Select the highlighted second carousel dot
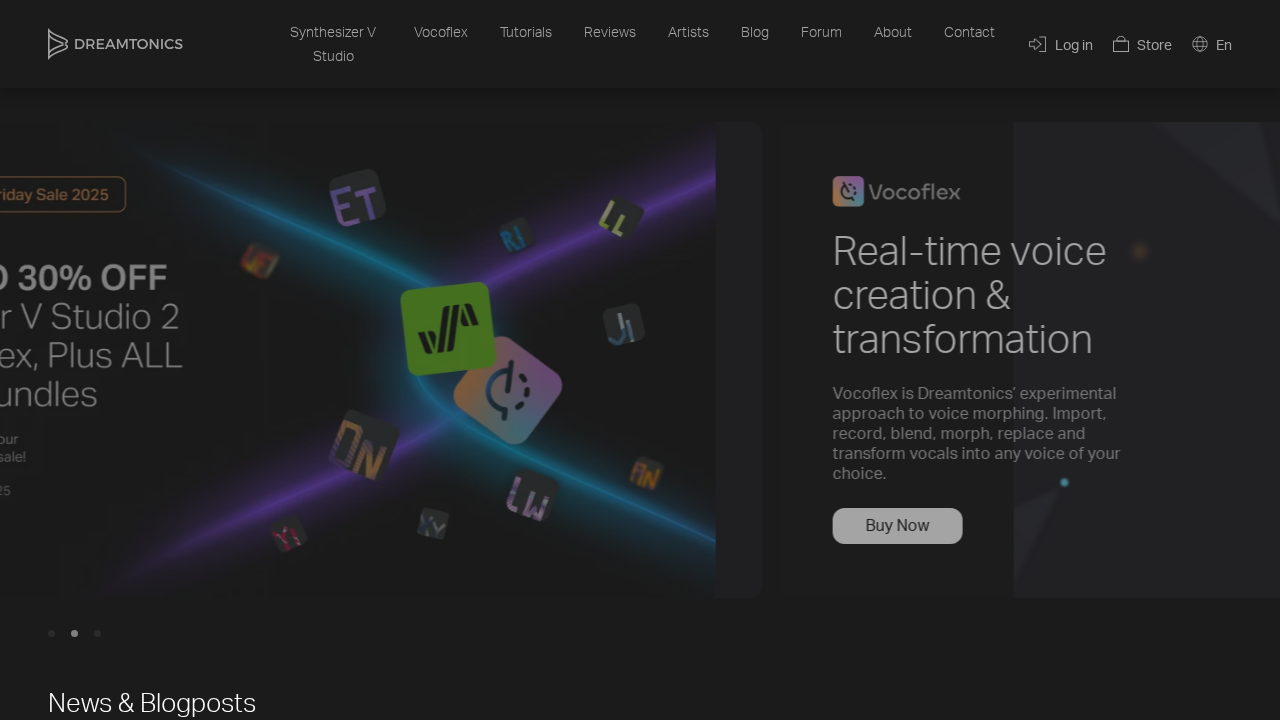Screen dimensions: 1280x720 (74, 633)
